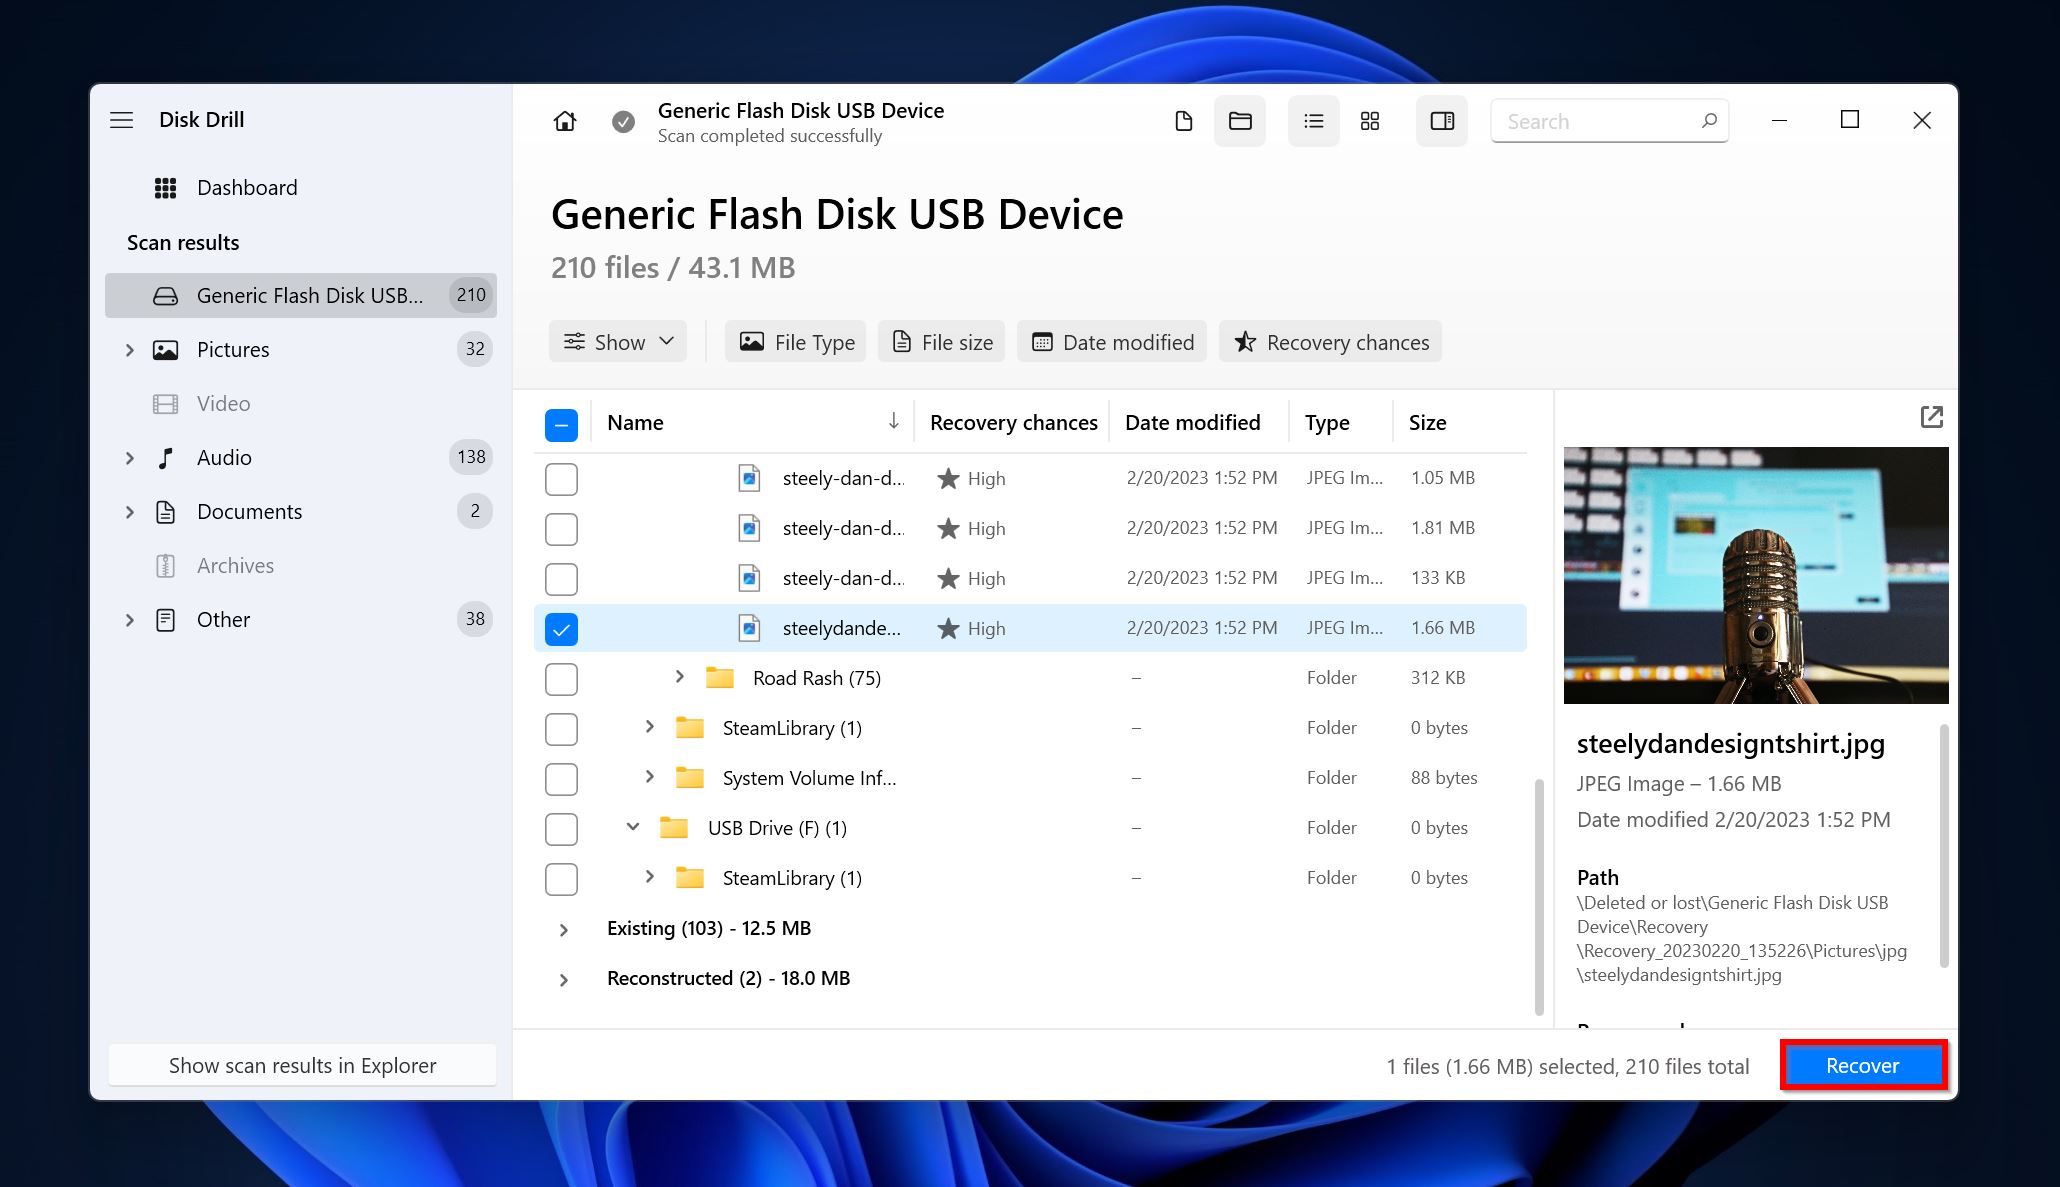Open the File size filter
The image size is (2060, 1187).
pyautogui.click(x=942, y=342)
